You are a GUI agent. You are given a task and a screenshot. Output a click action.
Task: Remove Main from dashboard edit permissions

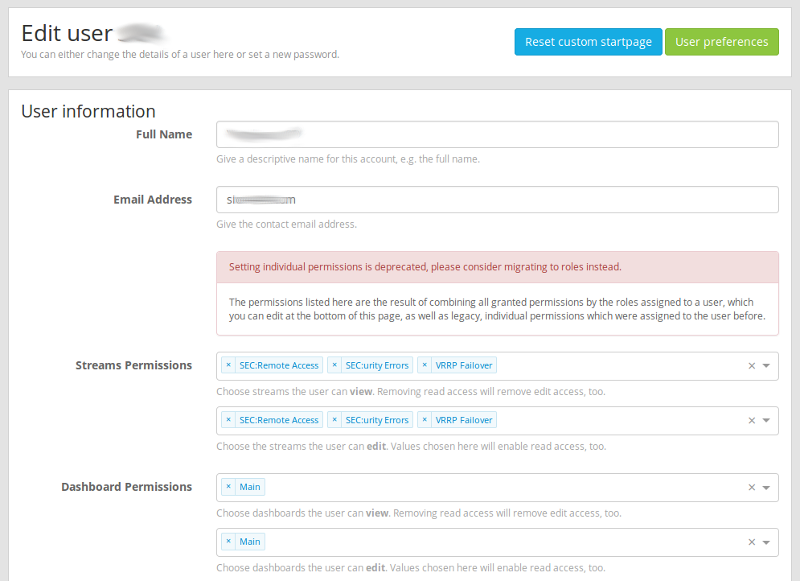(228, 542)
